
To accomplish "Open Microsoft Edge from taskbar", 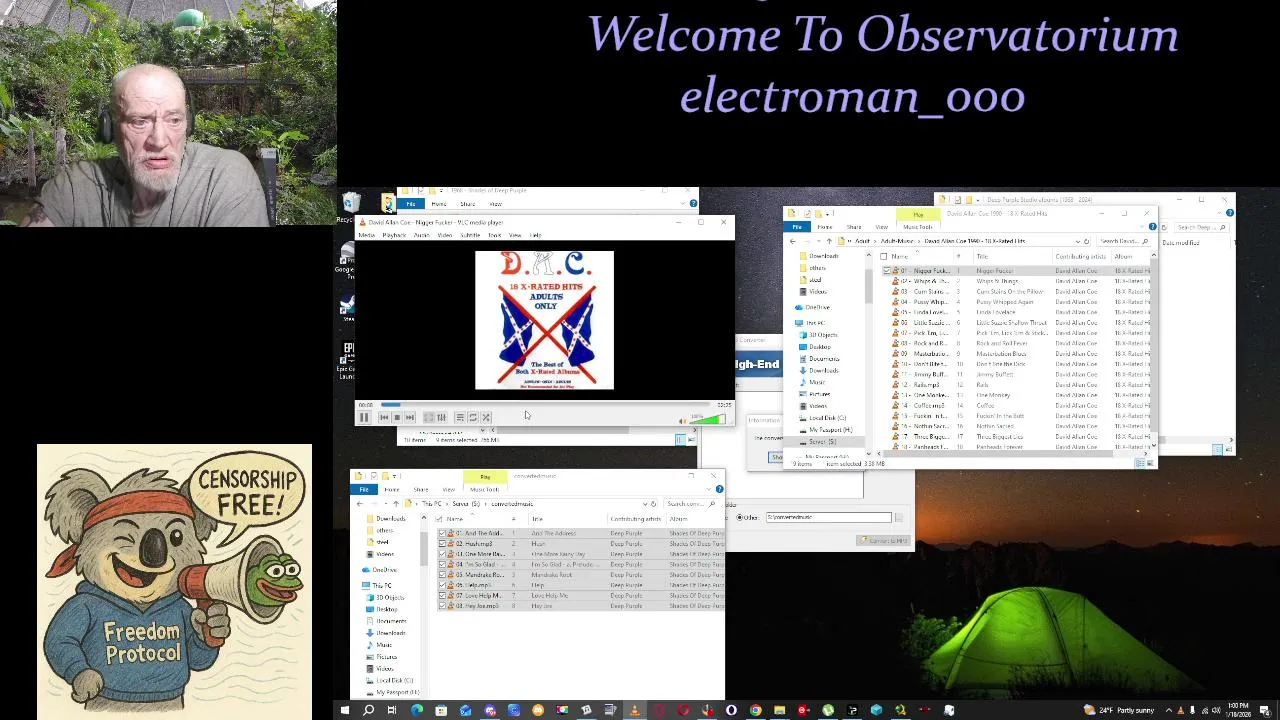I will 417,711.
